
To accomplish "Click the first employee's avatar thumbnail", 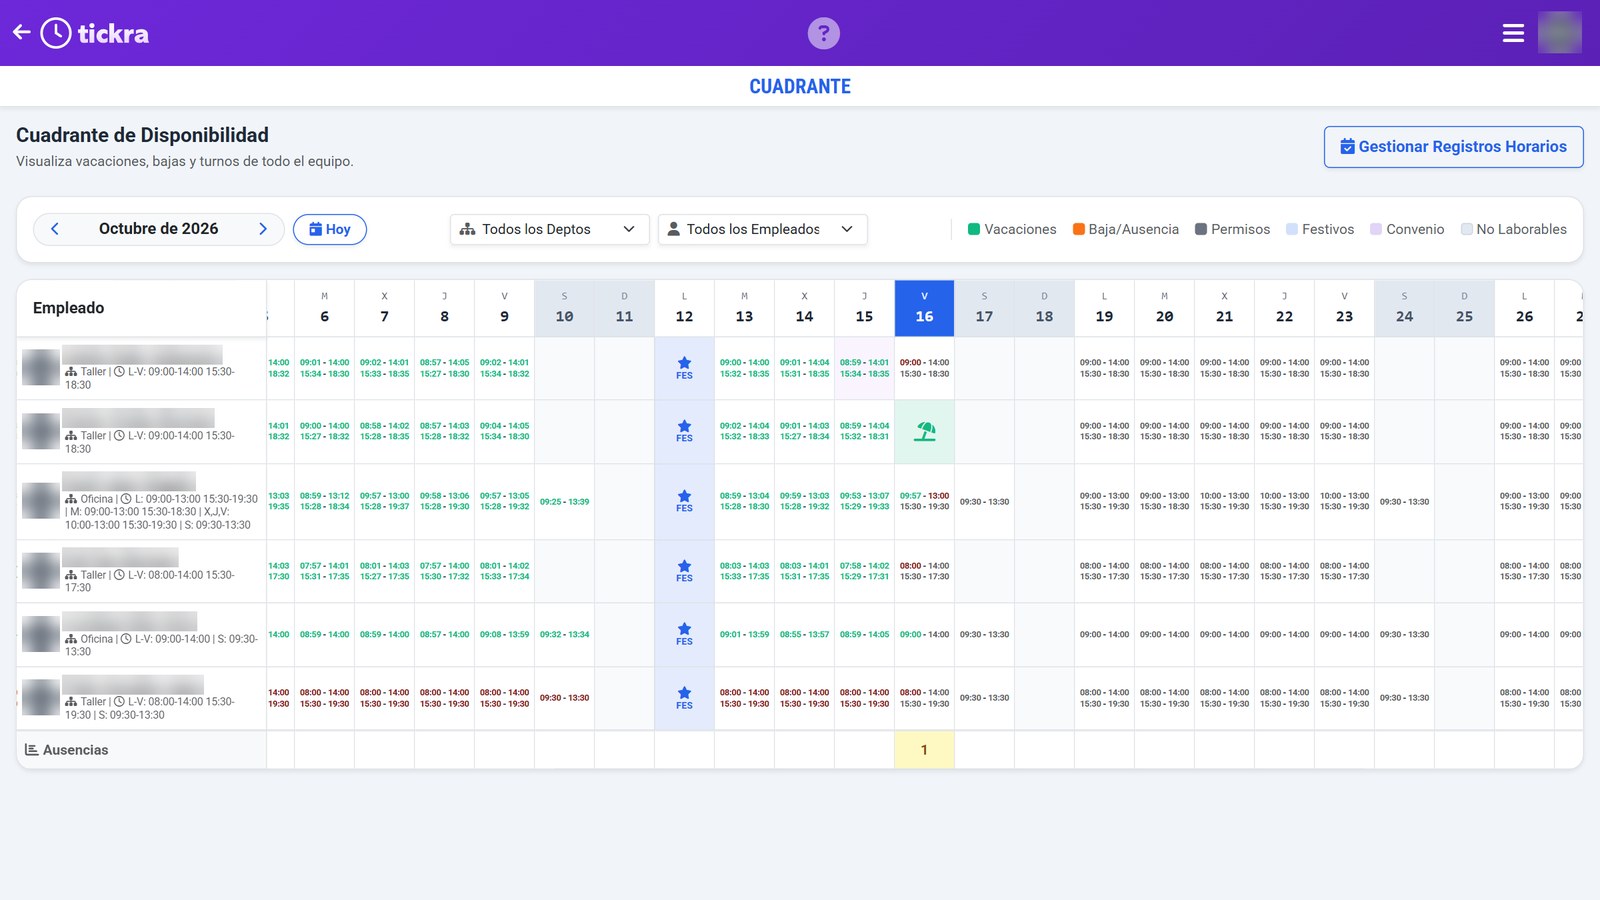I will pyautogui.click(x=41, y=367).
